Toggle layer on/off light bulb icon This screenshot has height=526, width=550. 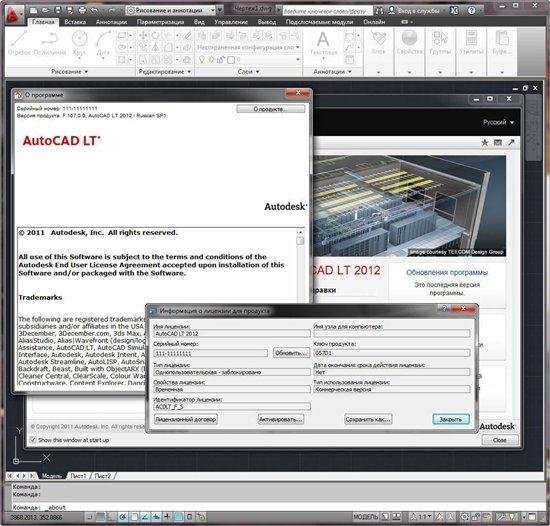(201, 60)
